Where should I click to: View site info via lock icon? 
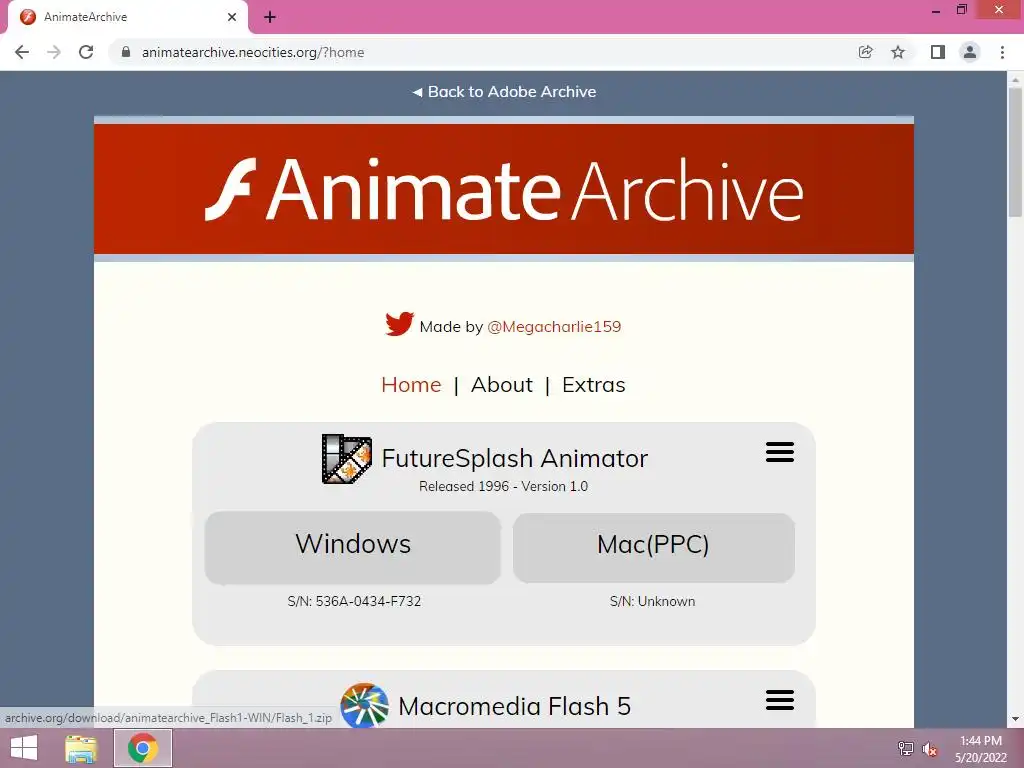pos(126,52)
